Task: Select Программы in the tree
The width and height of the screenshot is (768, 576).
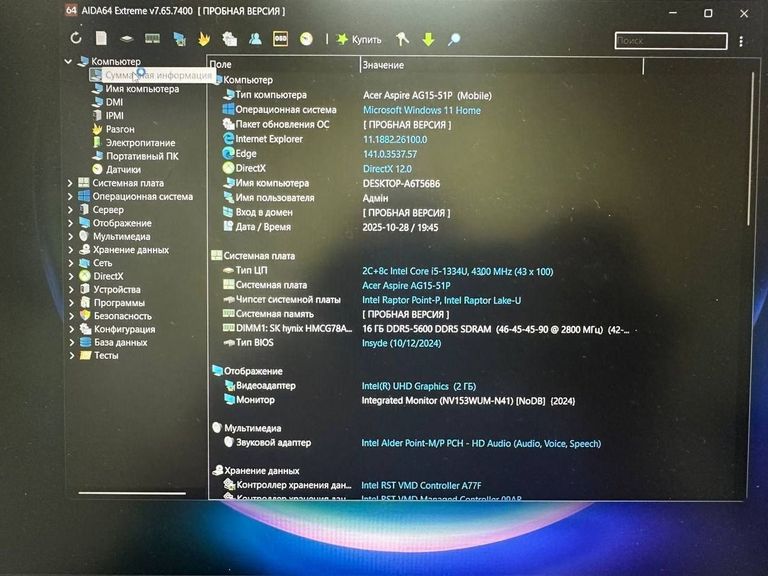Action: (113, 303)
